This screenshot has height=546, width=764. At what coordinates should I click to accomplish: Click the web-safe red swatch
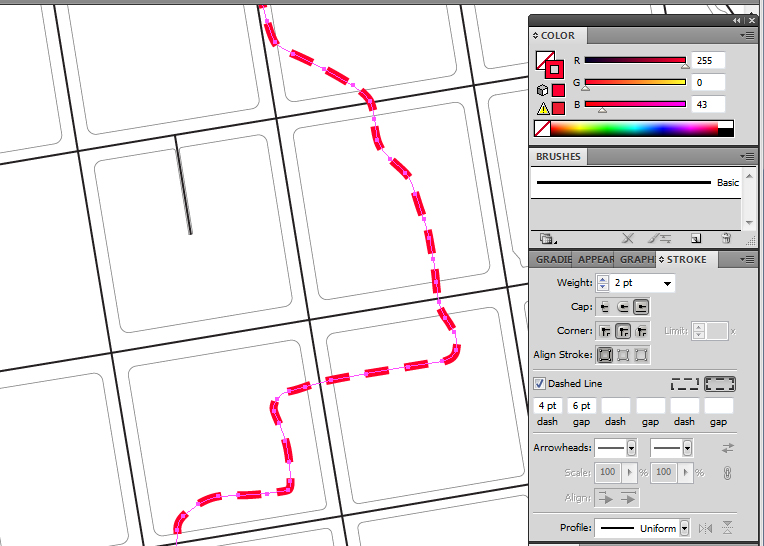pos(558,91)
